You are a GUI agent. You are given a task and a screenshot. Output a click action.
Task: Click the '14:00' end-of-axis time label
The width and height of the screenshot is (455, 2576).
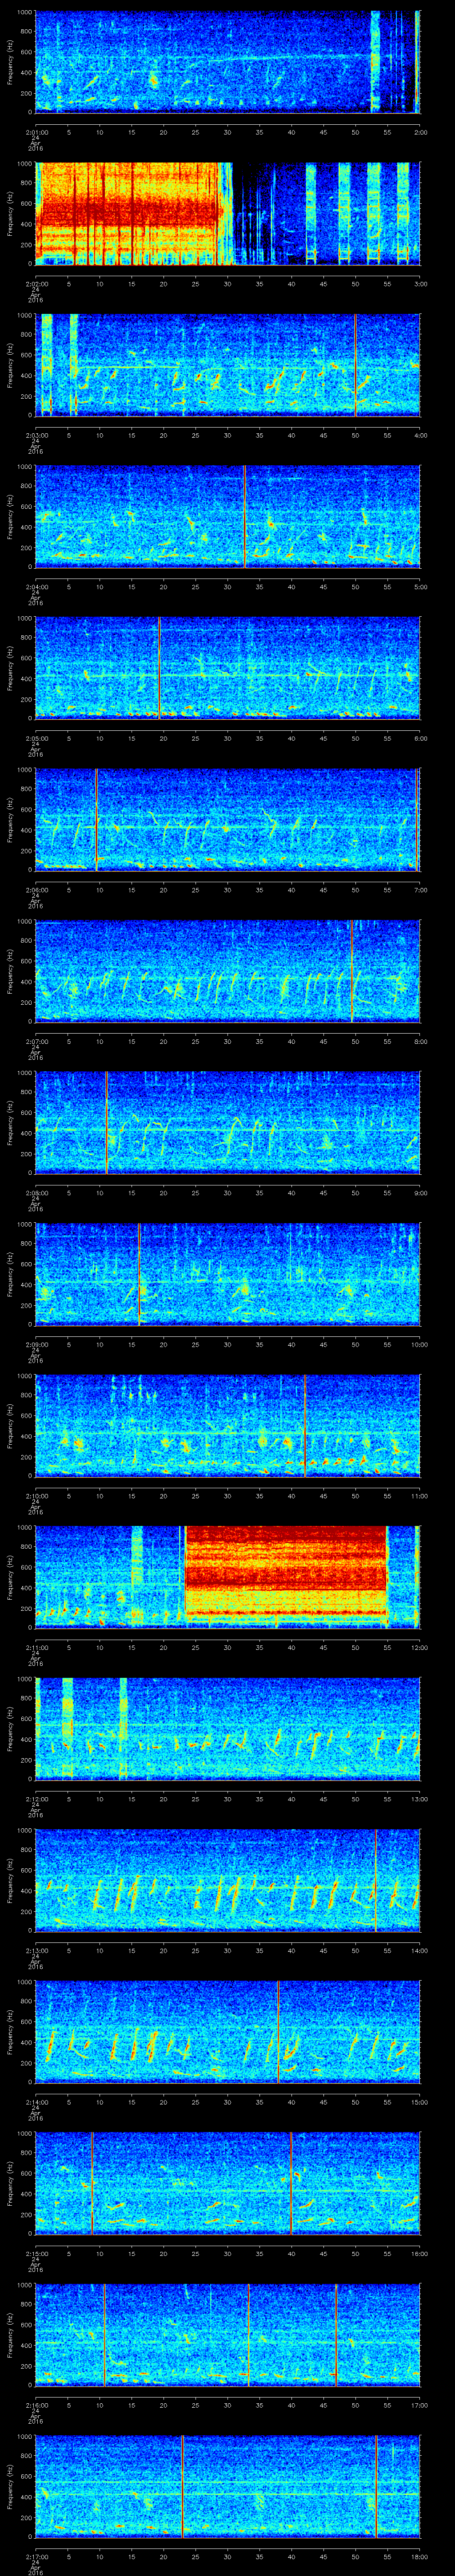coord(419,1950)
